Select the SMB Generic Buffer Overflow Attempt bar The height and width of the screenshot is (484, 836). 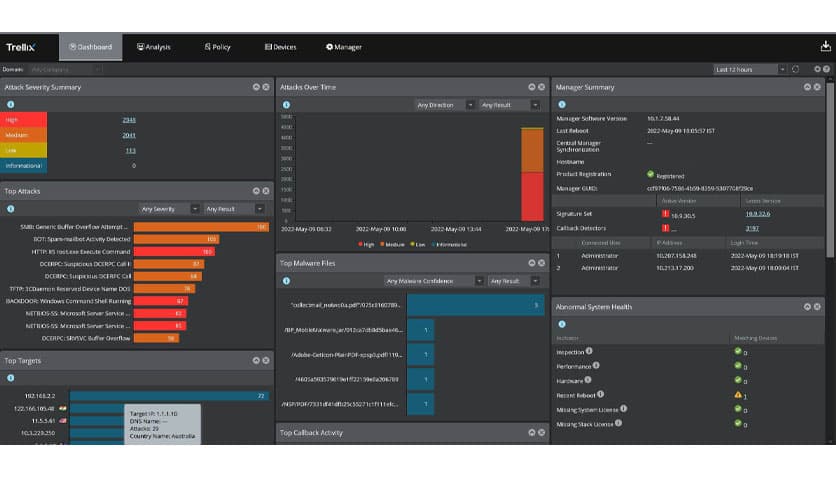pos(201,227)
